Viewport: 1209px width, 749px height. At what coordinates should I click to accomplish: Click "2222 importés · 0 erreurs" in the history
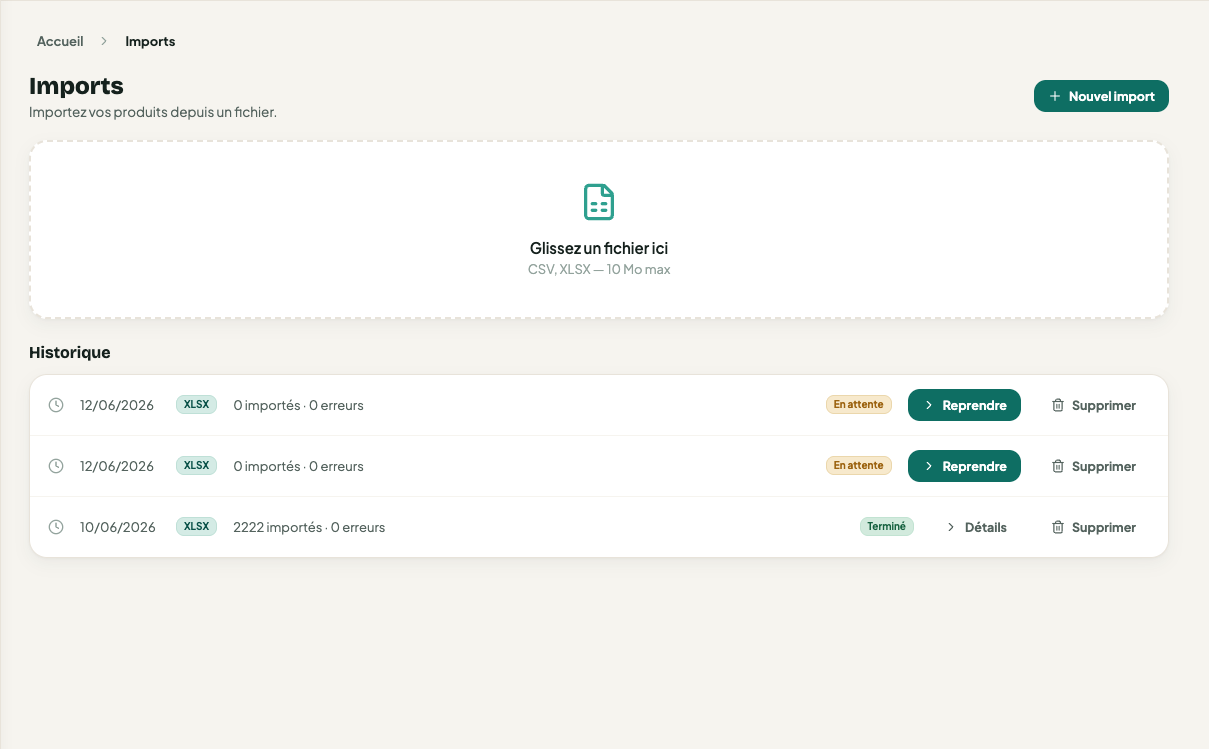tap(309, 527)
